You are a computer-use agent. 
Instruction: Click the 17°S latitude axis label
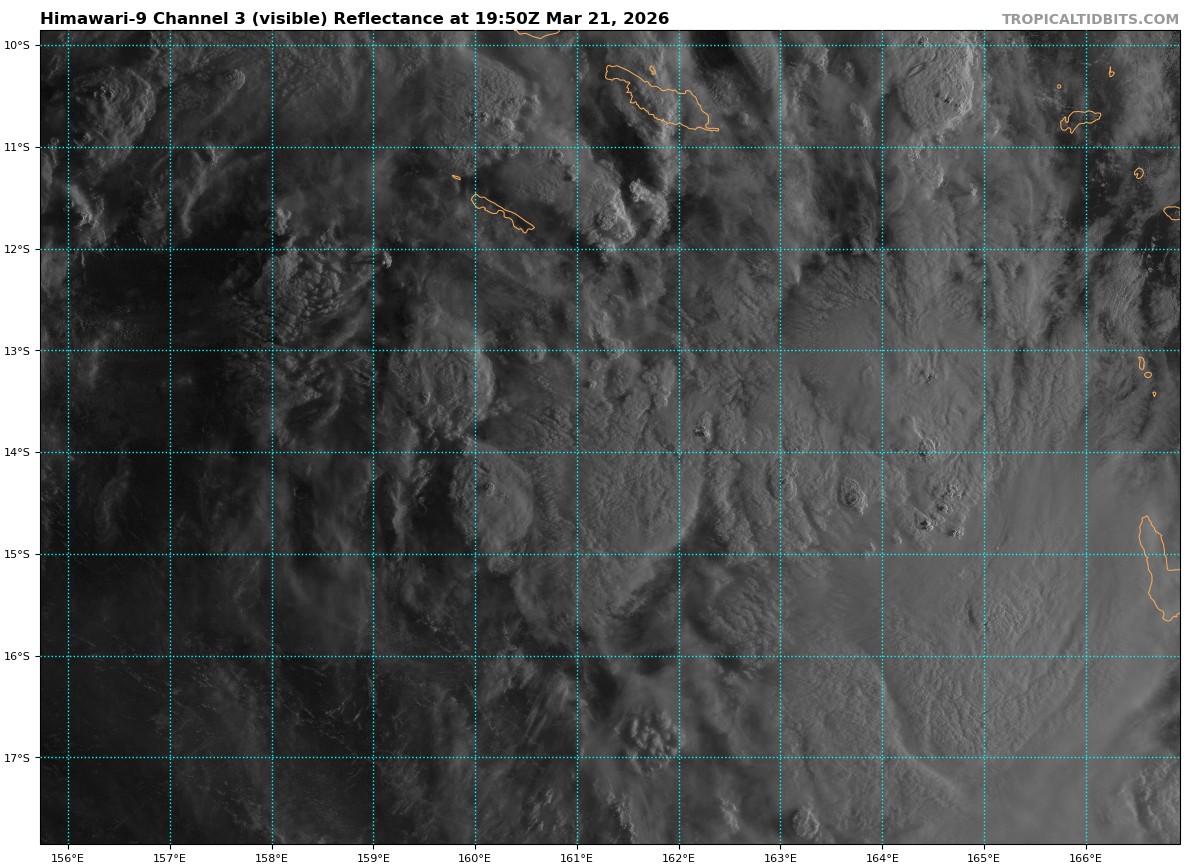16,758
